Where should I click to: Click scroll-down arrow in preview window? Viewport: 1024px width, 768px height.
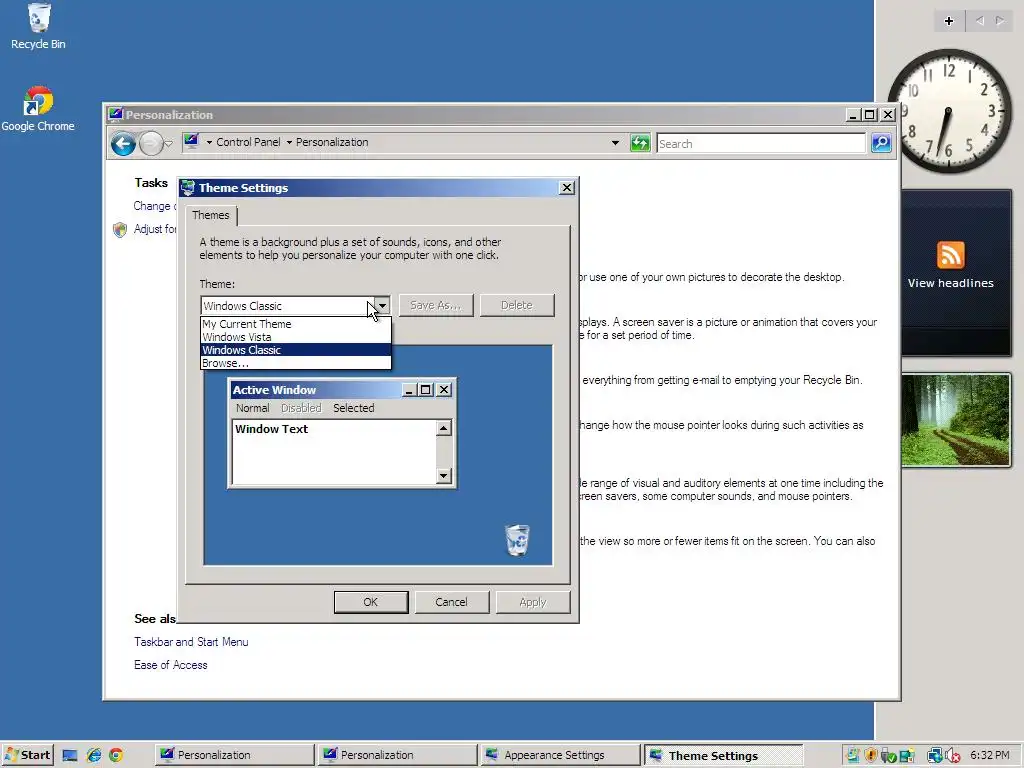(443, 475)
